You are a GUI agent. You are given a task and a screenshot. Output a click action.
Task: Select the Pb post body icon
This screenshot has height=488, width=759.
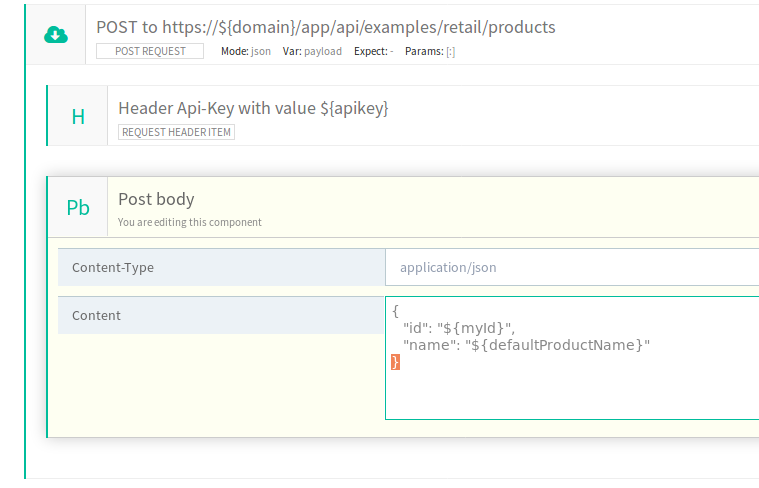[x=78, y=207]
